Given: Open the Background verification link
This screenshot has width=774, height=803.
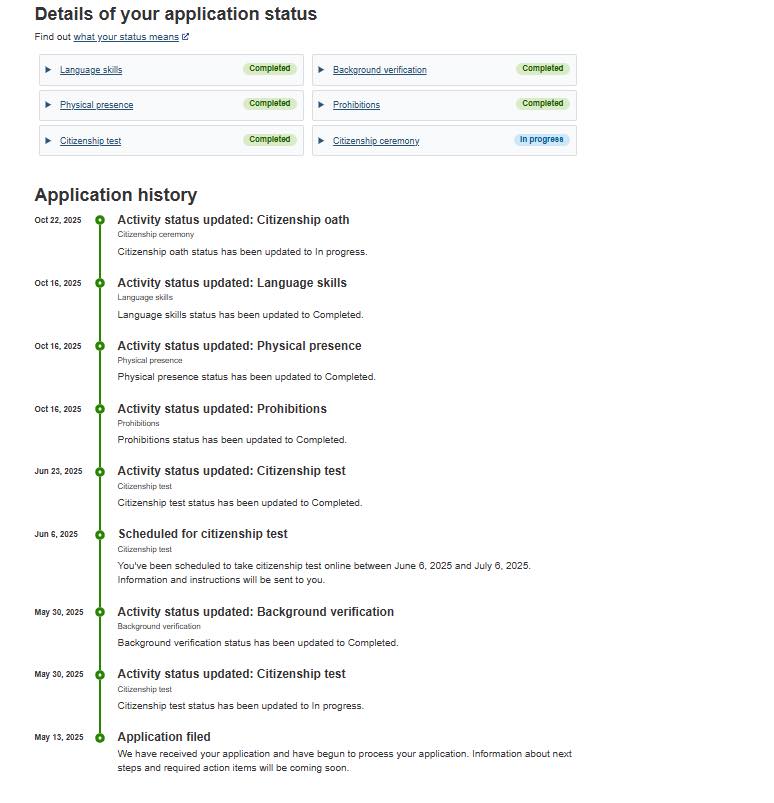Looking at the screenshot, I should pos(380,70).
